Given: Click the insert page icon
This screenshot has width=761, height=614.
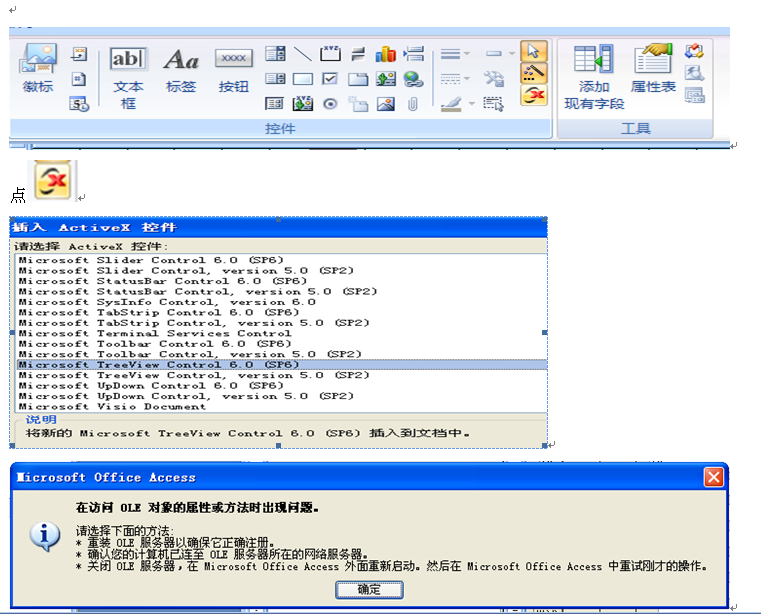Looking at the screenshot, I should [x=358, y=104].
